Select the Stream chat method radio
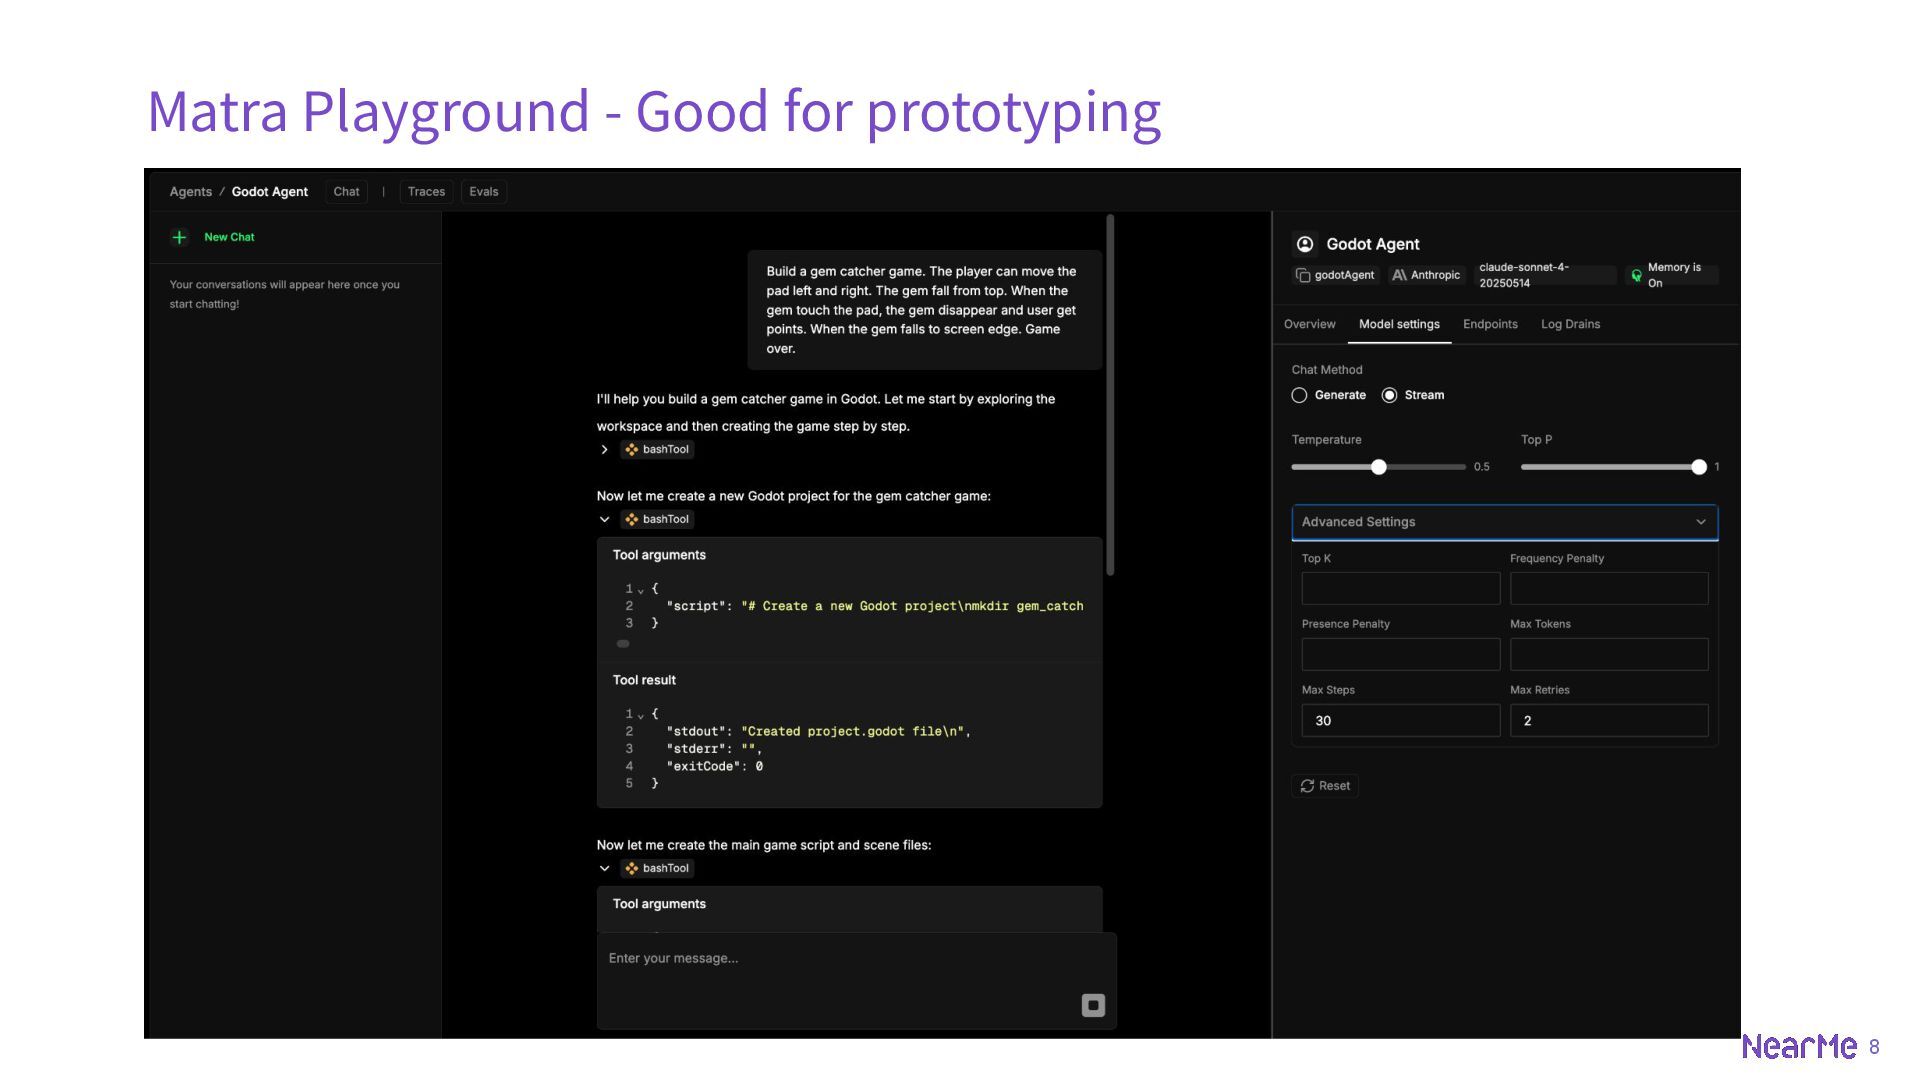1920x1080 pixels. point(1389,395)
